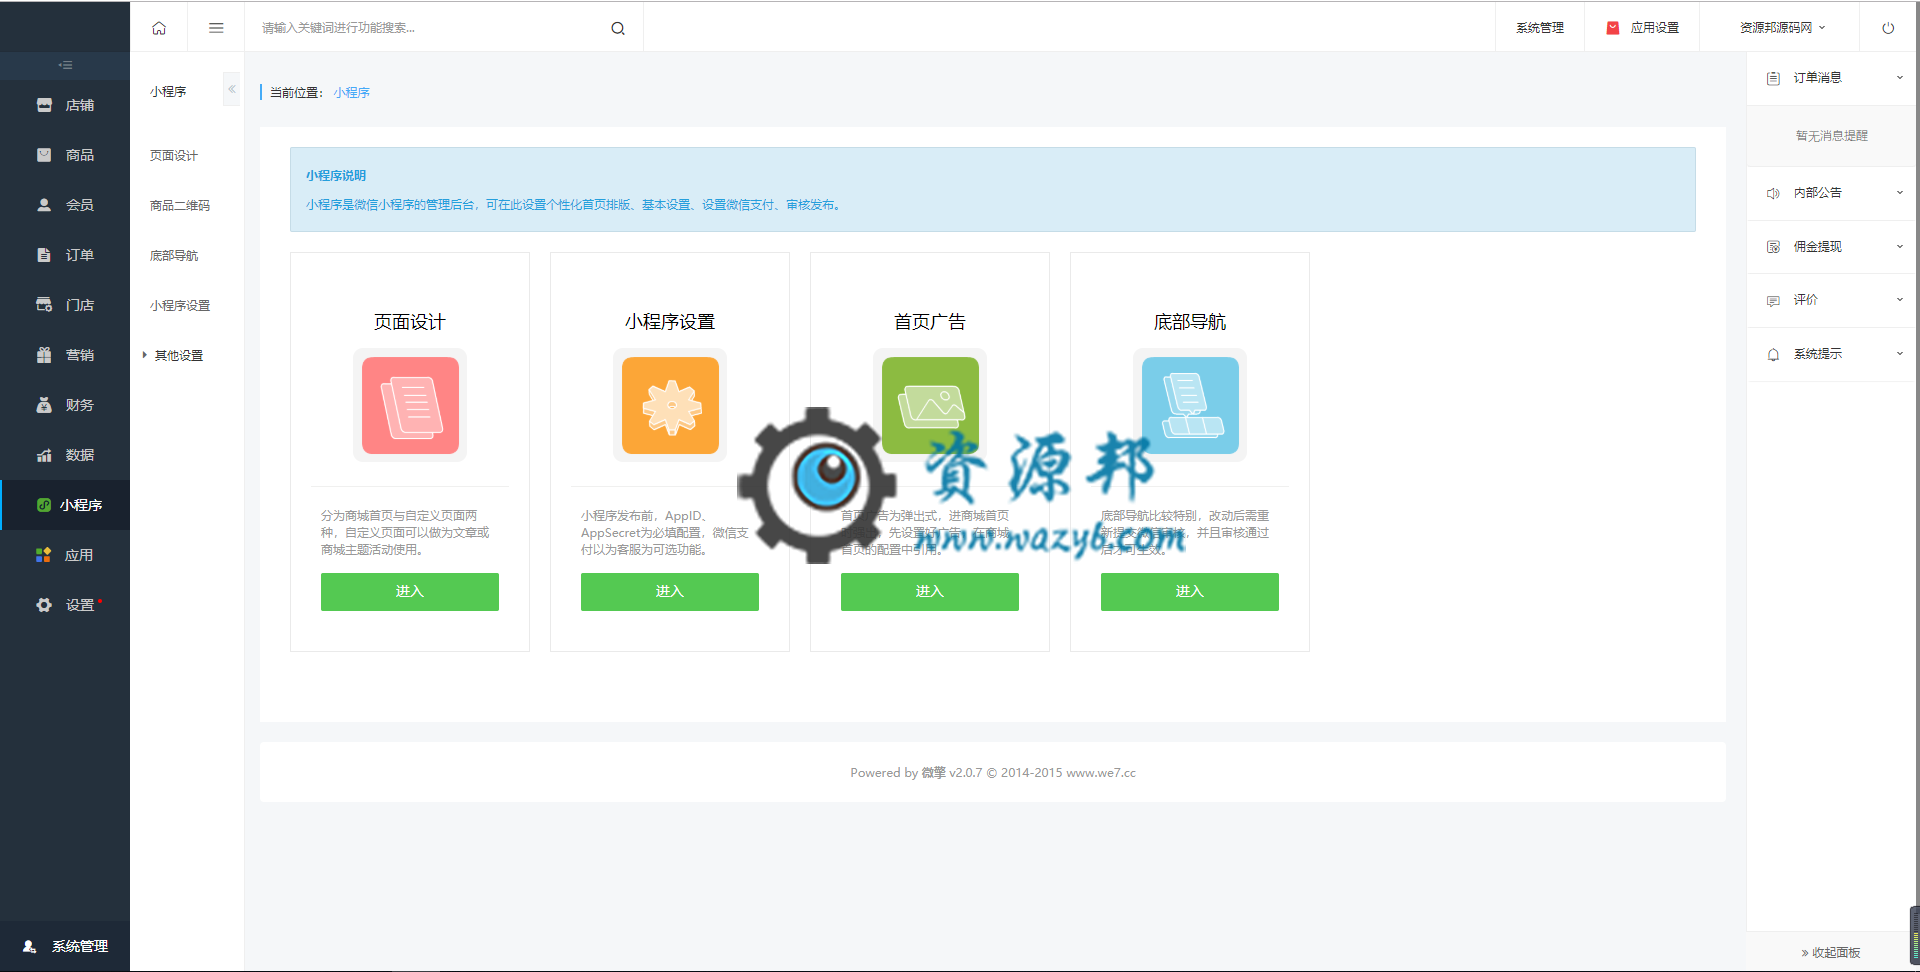Click 进入 button under 首页广告
The height and width of the screenshot is (972, 1920).
930,592
